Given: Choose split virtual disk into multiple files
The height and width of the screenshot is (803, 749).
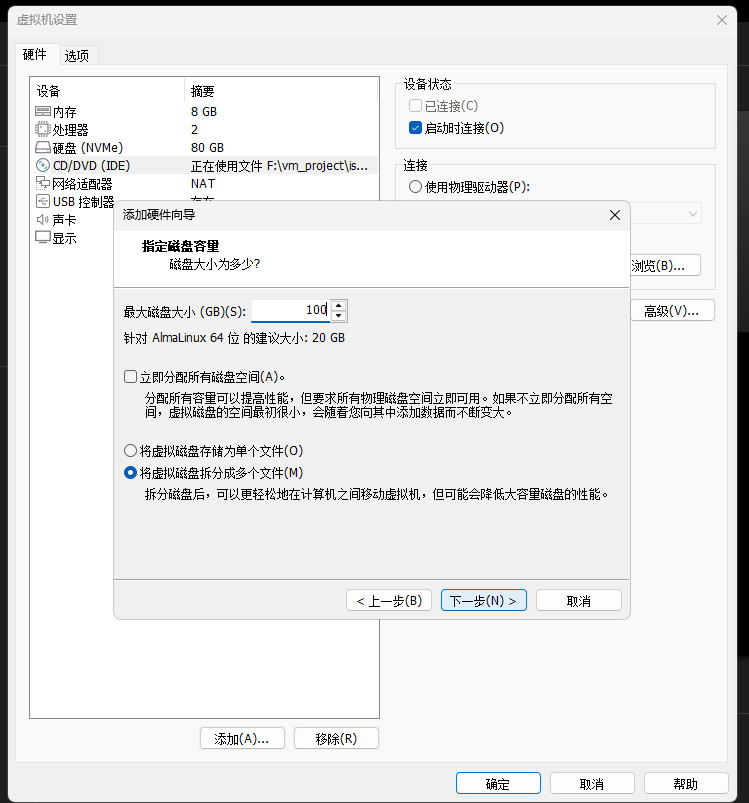Looking at the screenshot, I should [x=130, y=472].
